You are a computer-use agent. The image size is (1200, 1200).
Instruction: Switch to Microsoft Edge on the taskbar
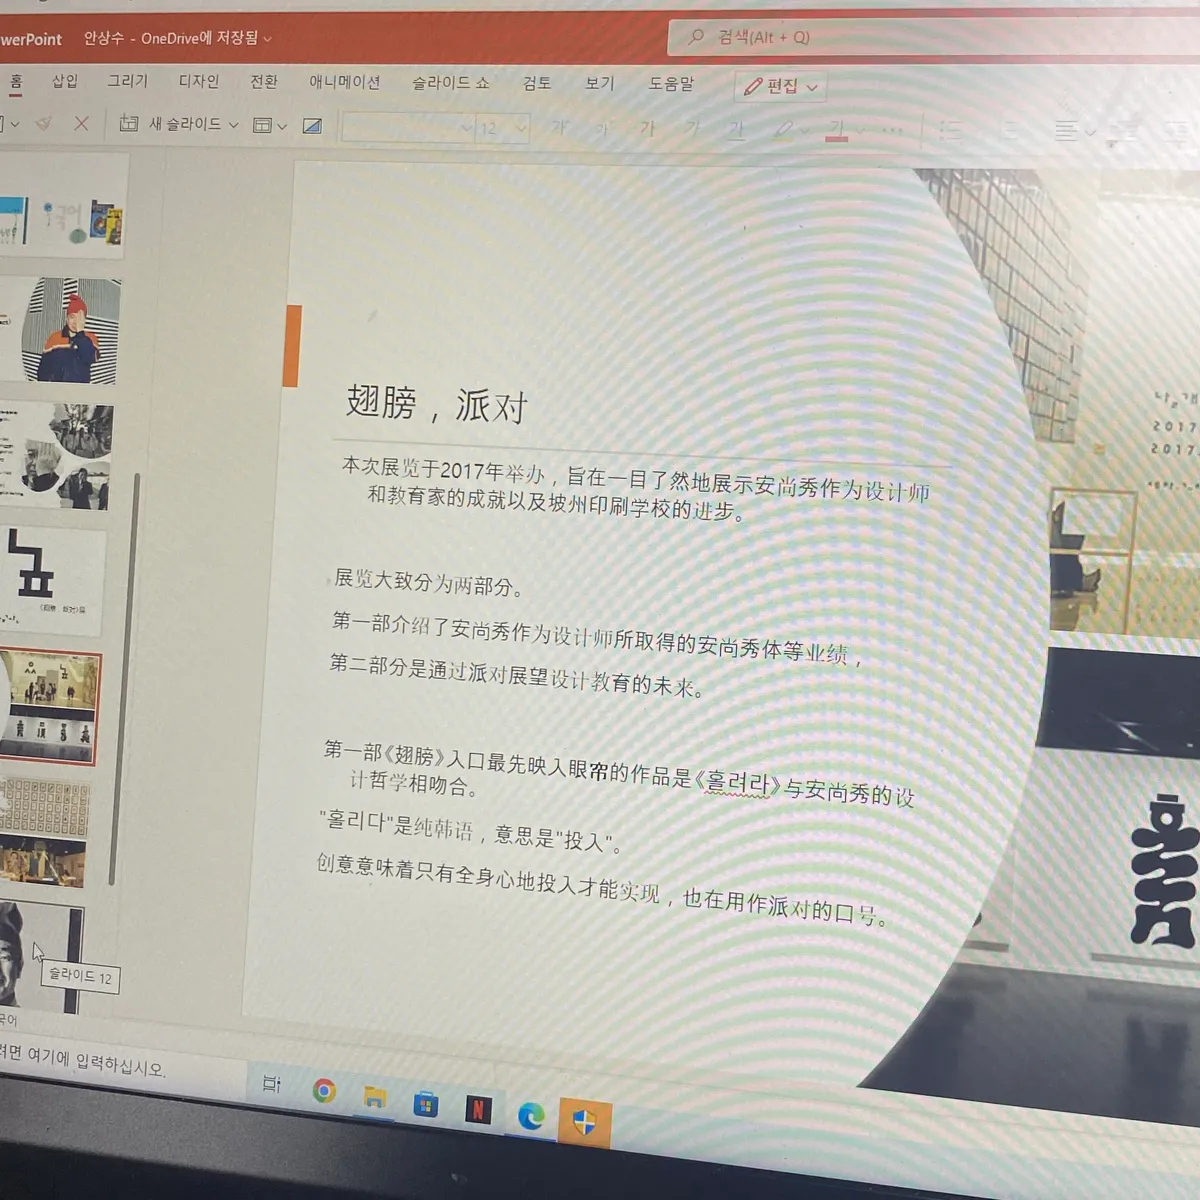pyautogui.click(x=531, y=1115)
